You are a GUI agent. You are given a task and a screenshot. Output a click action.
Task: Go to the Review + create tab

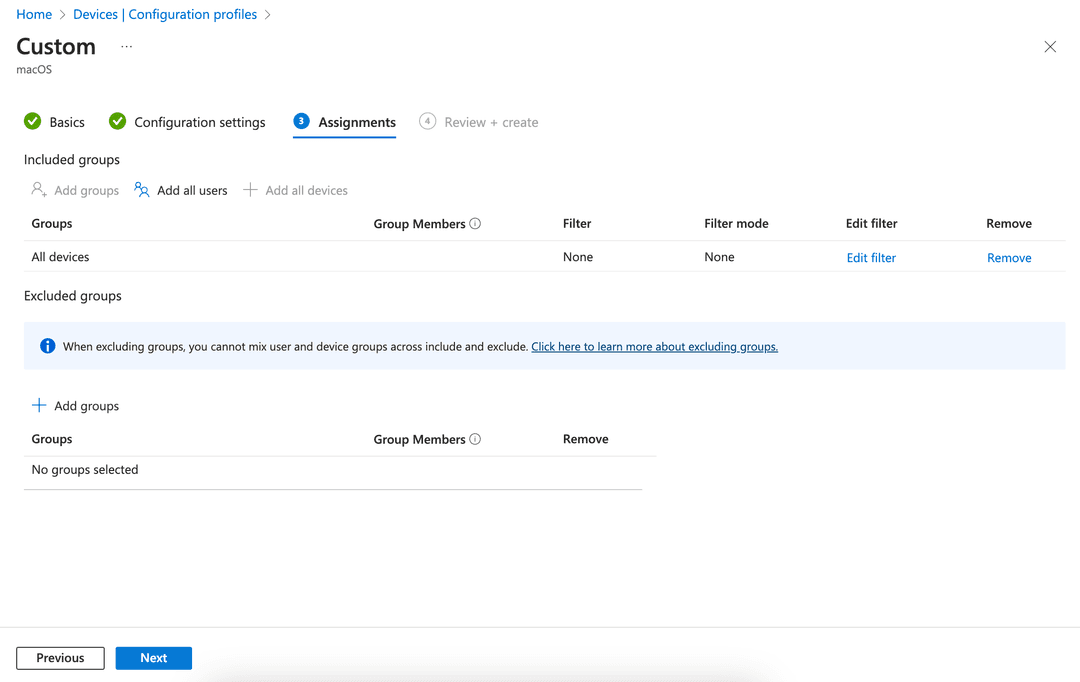(491, 121)
